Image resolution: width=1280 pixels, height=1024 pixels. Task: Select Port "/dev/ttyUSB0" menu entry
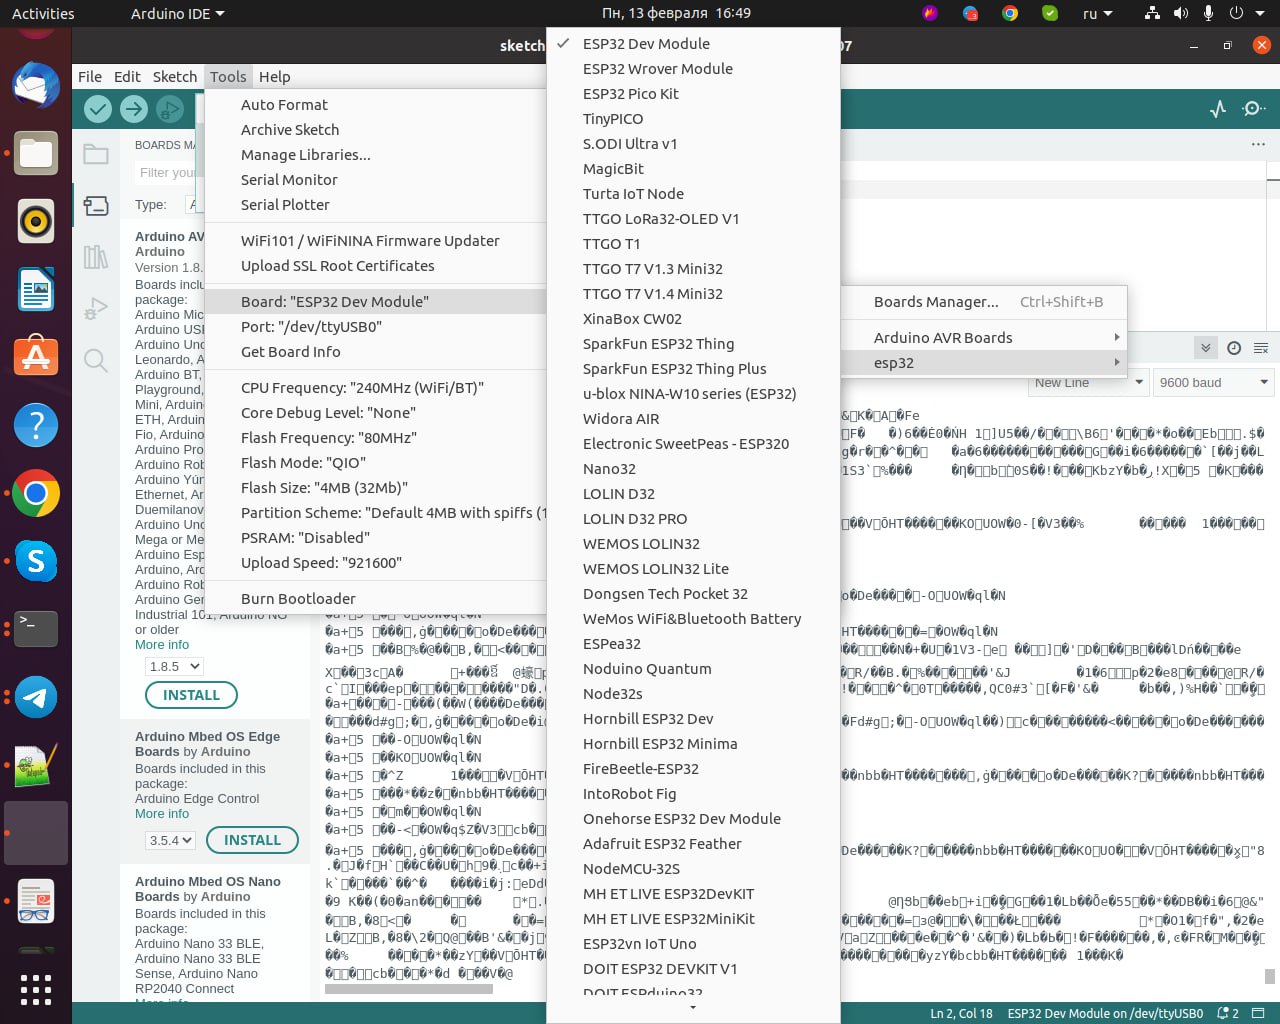(375, 327)
